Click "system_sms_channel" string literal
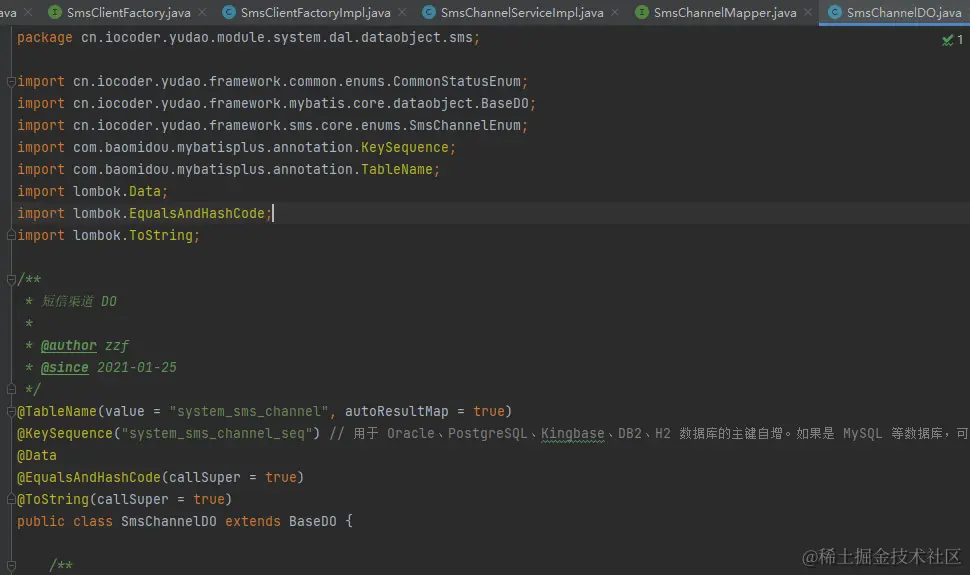Screen dimensions: 970x575 [x=249, y=411]
